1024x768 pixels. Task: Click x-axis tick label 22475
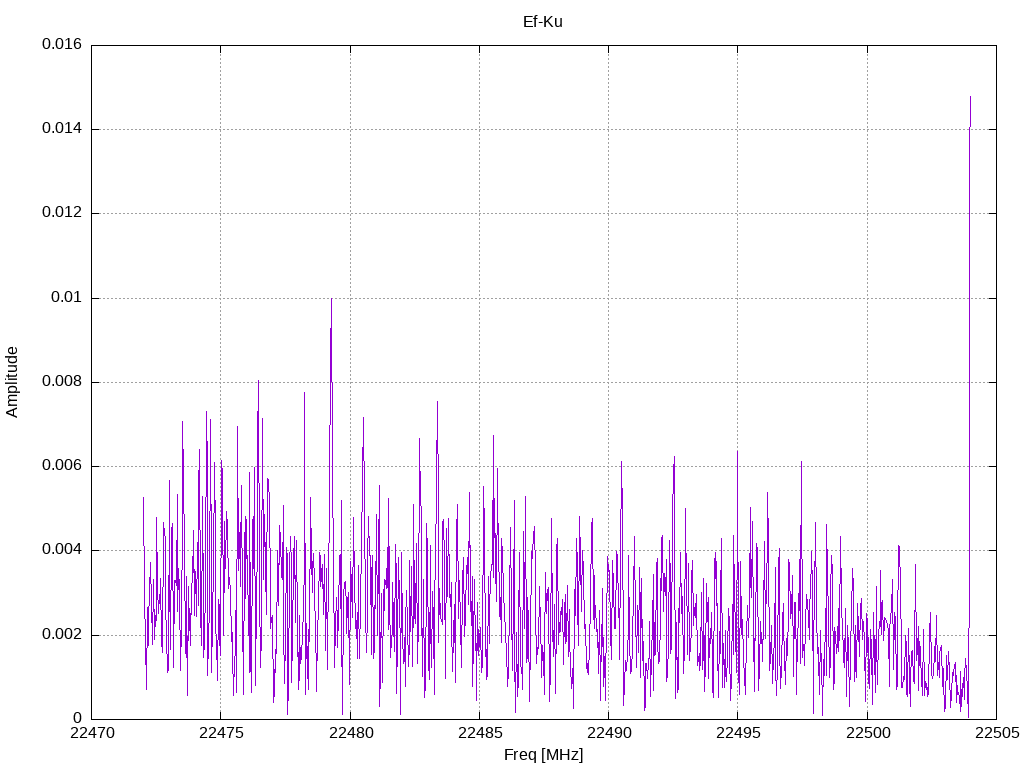221,733
